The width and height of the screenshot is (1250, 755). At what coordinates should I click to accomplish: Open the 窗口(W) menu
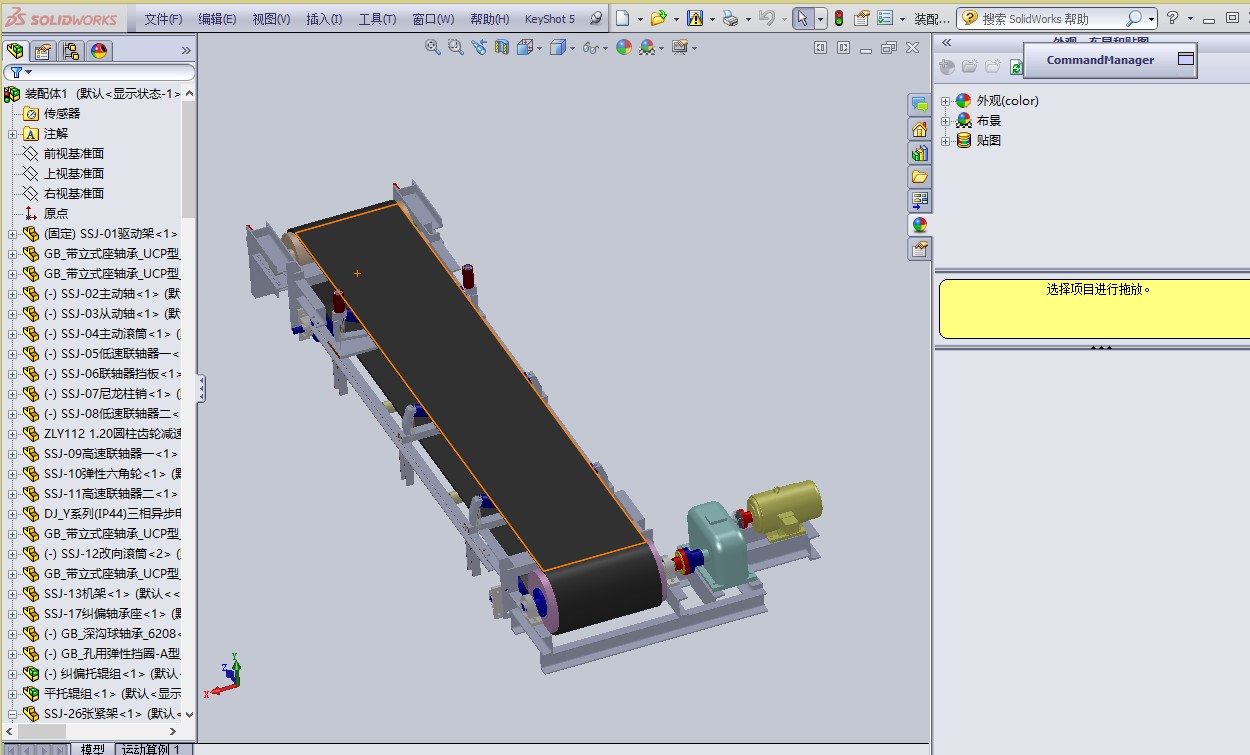tap(433, 19)
